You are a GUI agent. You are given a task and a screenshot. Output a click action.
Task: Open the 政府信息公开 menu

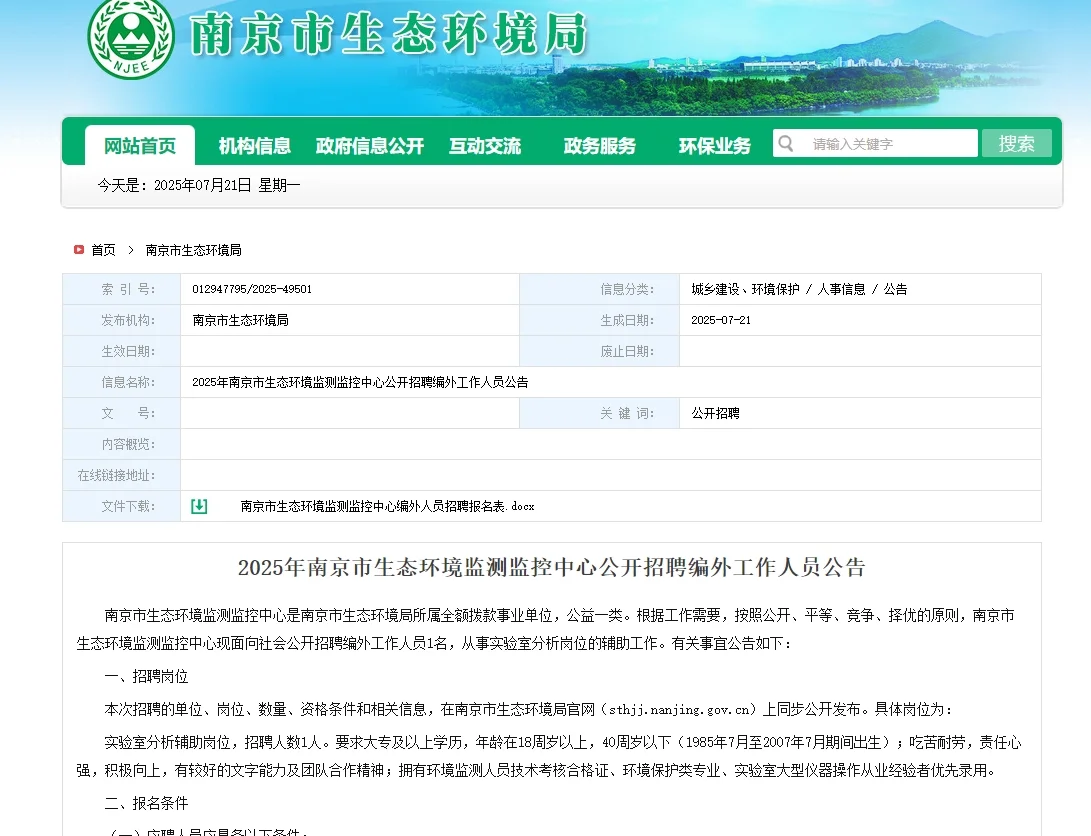369,145
